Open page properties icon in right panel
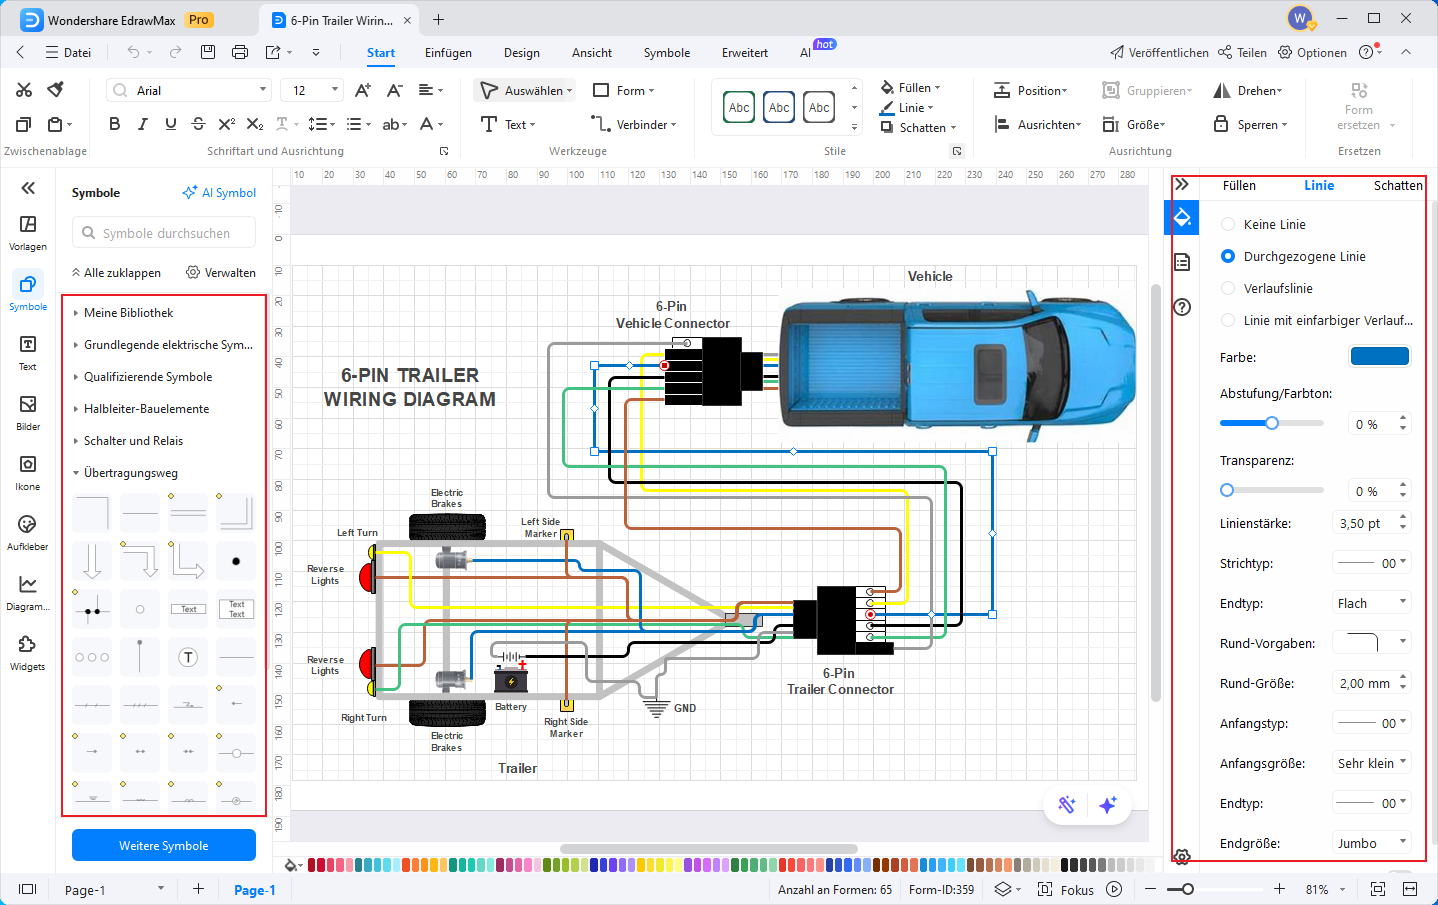 tap(1182, 262)
